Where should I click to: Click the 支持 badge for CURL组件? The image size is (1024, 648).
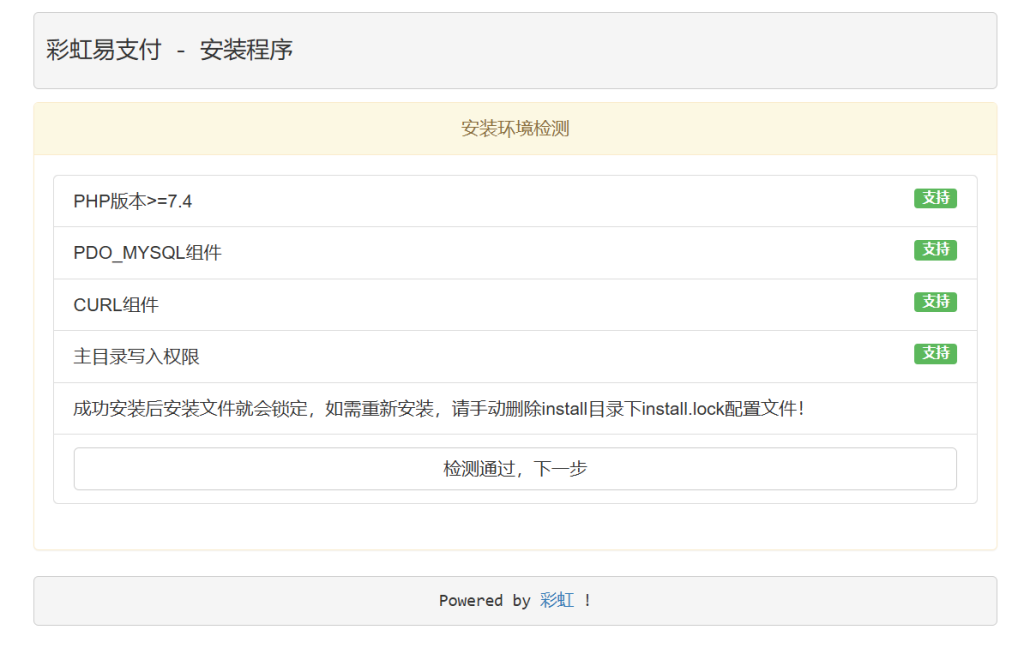(935, 302)
